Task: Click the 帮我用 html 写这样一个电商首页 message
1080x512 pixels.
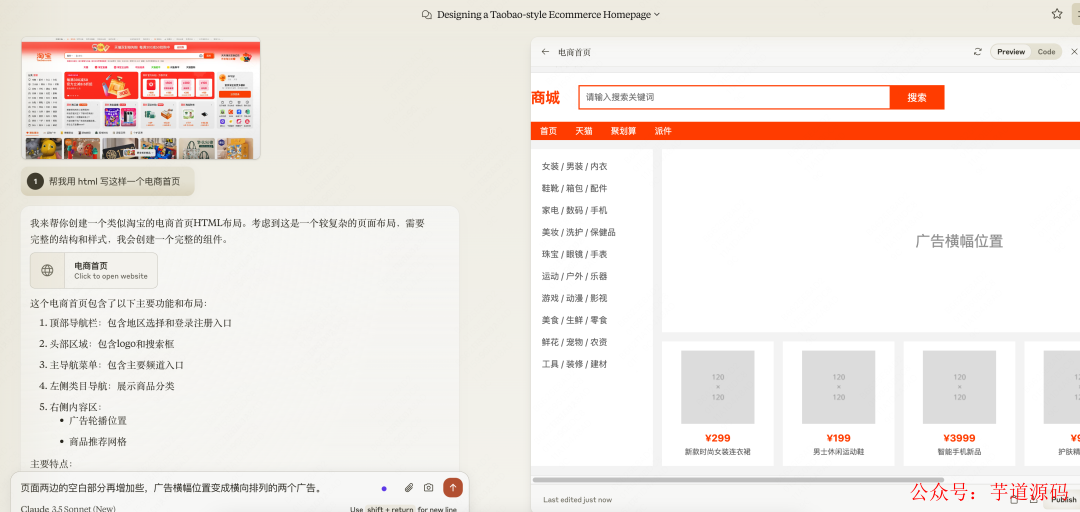Action: [x=114, y=182]
